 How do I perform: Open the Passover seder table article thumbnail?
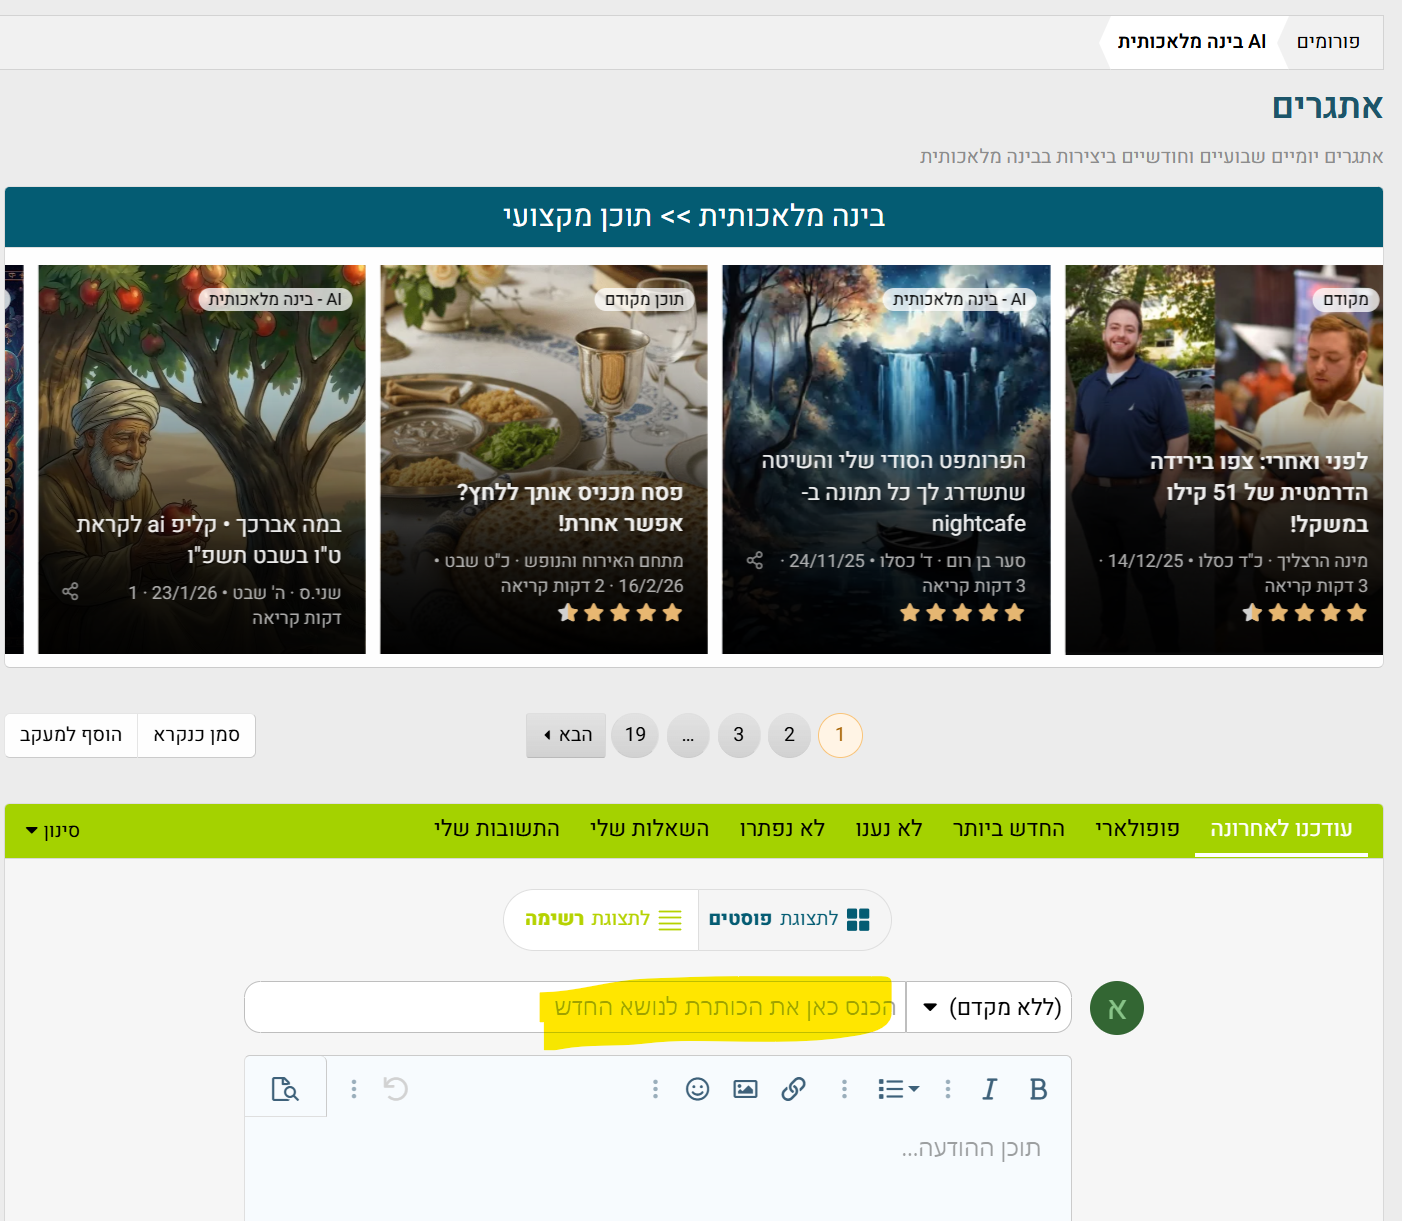pyautogui.click(x=544, y=400)
